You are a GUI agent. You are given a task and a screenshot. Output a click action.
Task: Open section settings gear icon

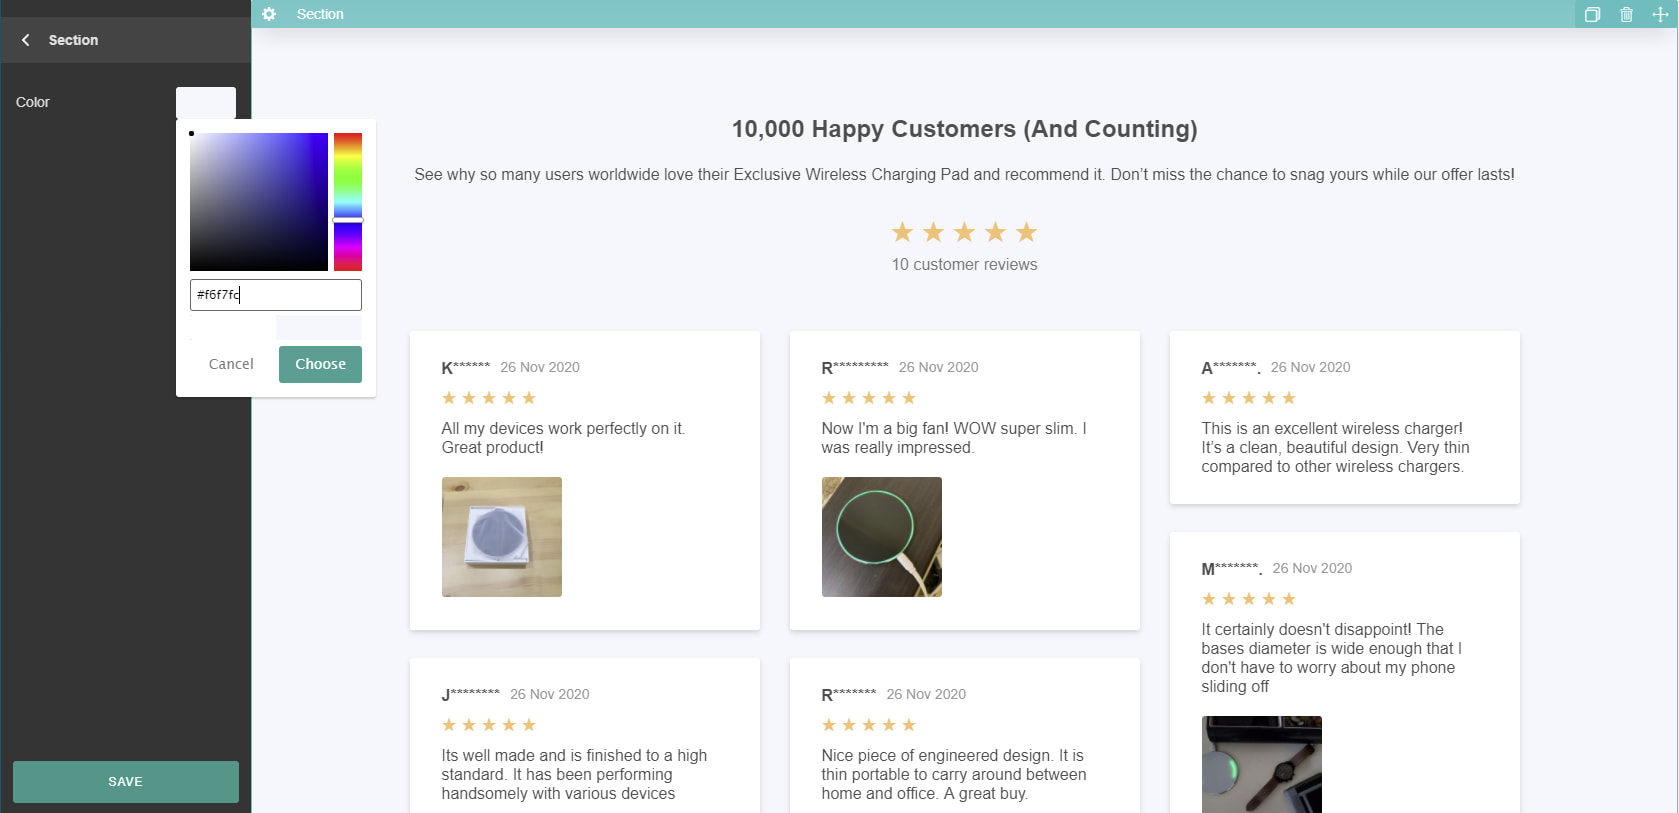(269, 14)
